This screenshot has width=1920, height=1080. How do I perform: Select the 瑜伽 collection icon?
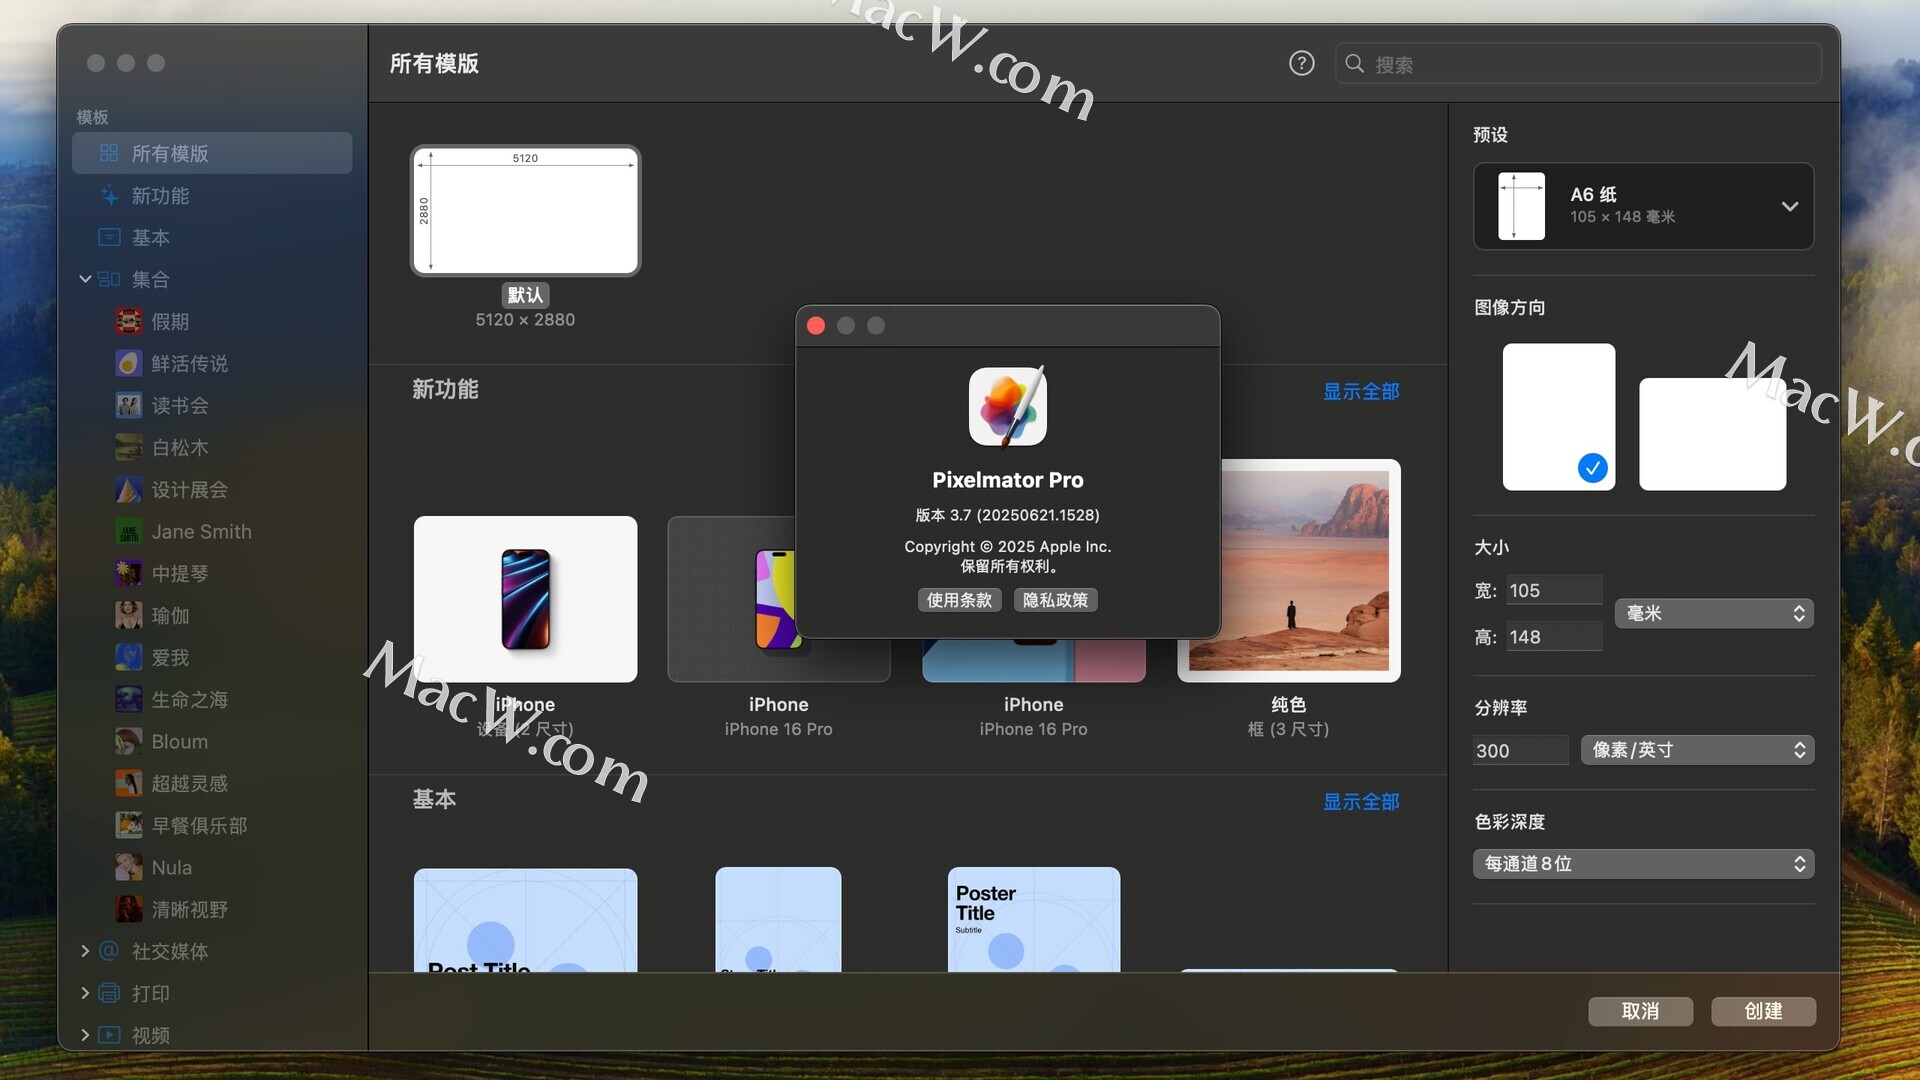(129, 615)
